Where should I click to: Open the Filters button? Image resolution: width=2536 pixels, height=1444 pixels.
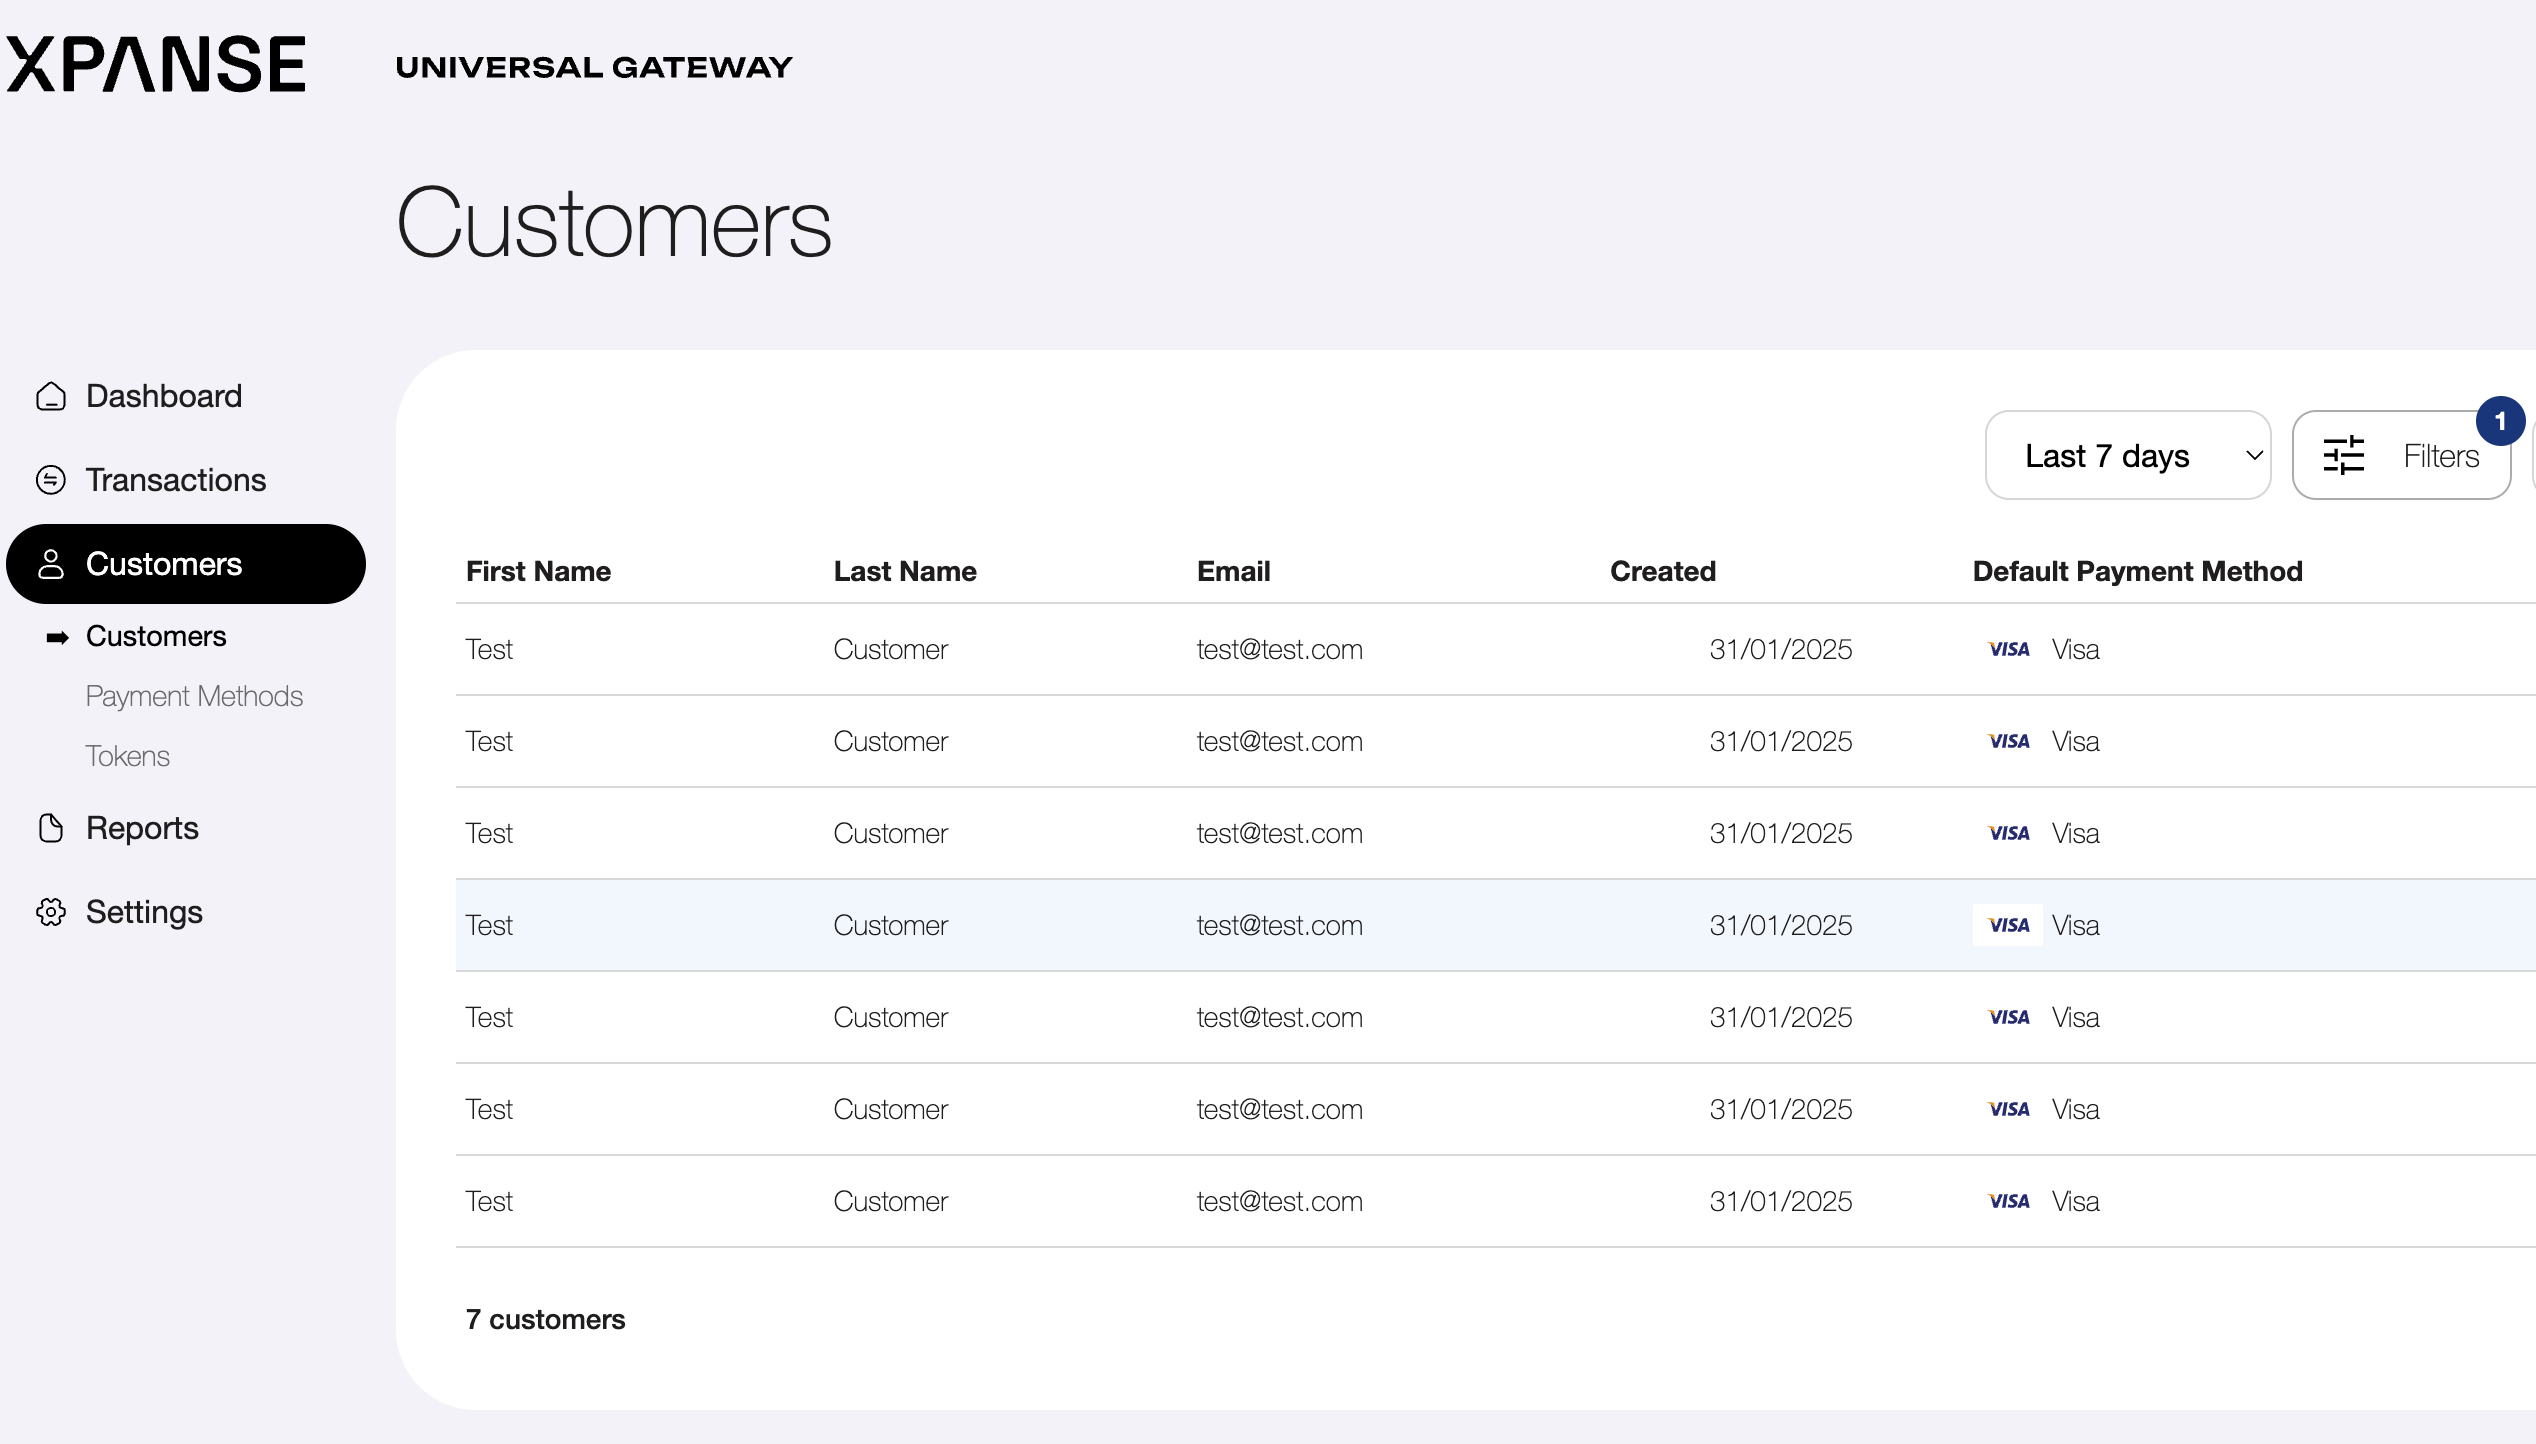pyautogui.click(x=2402, y=455)
